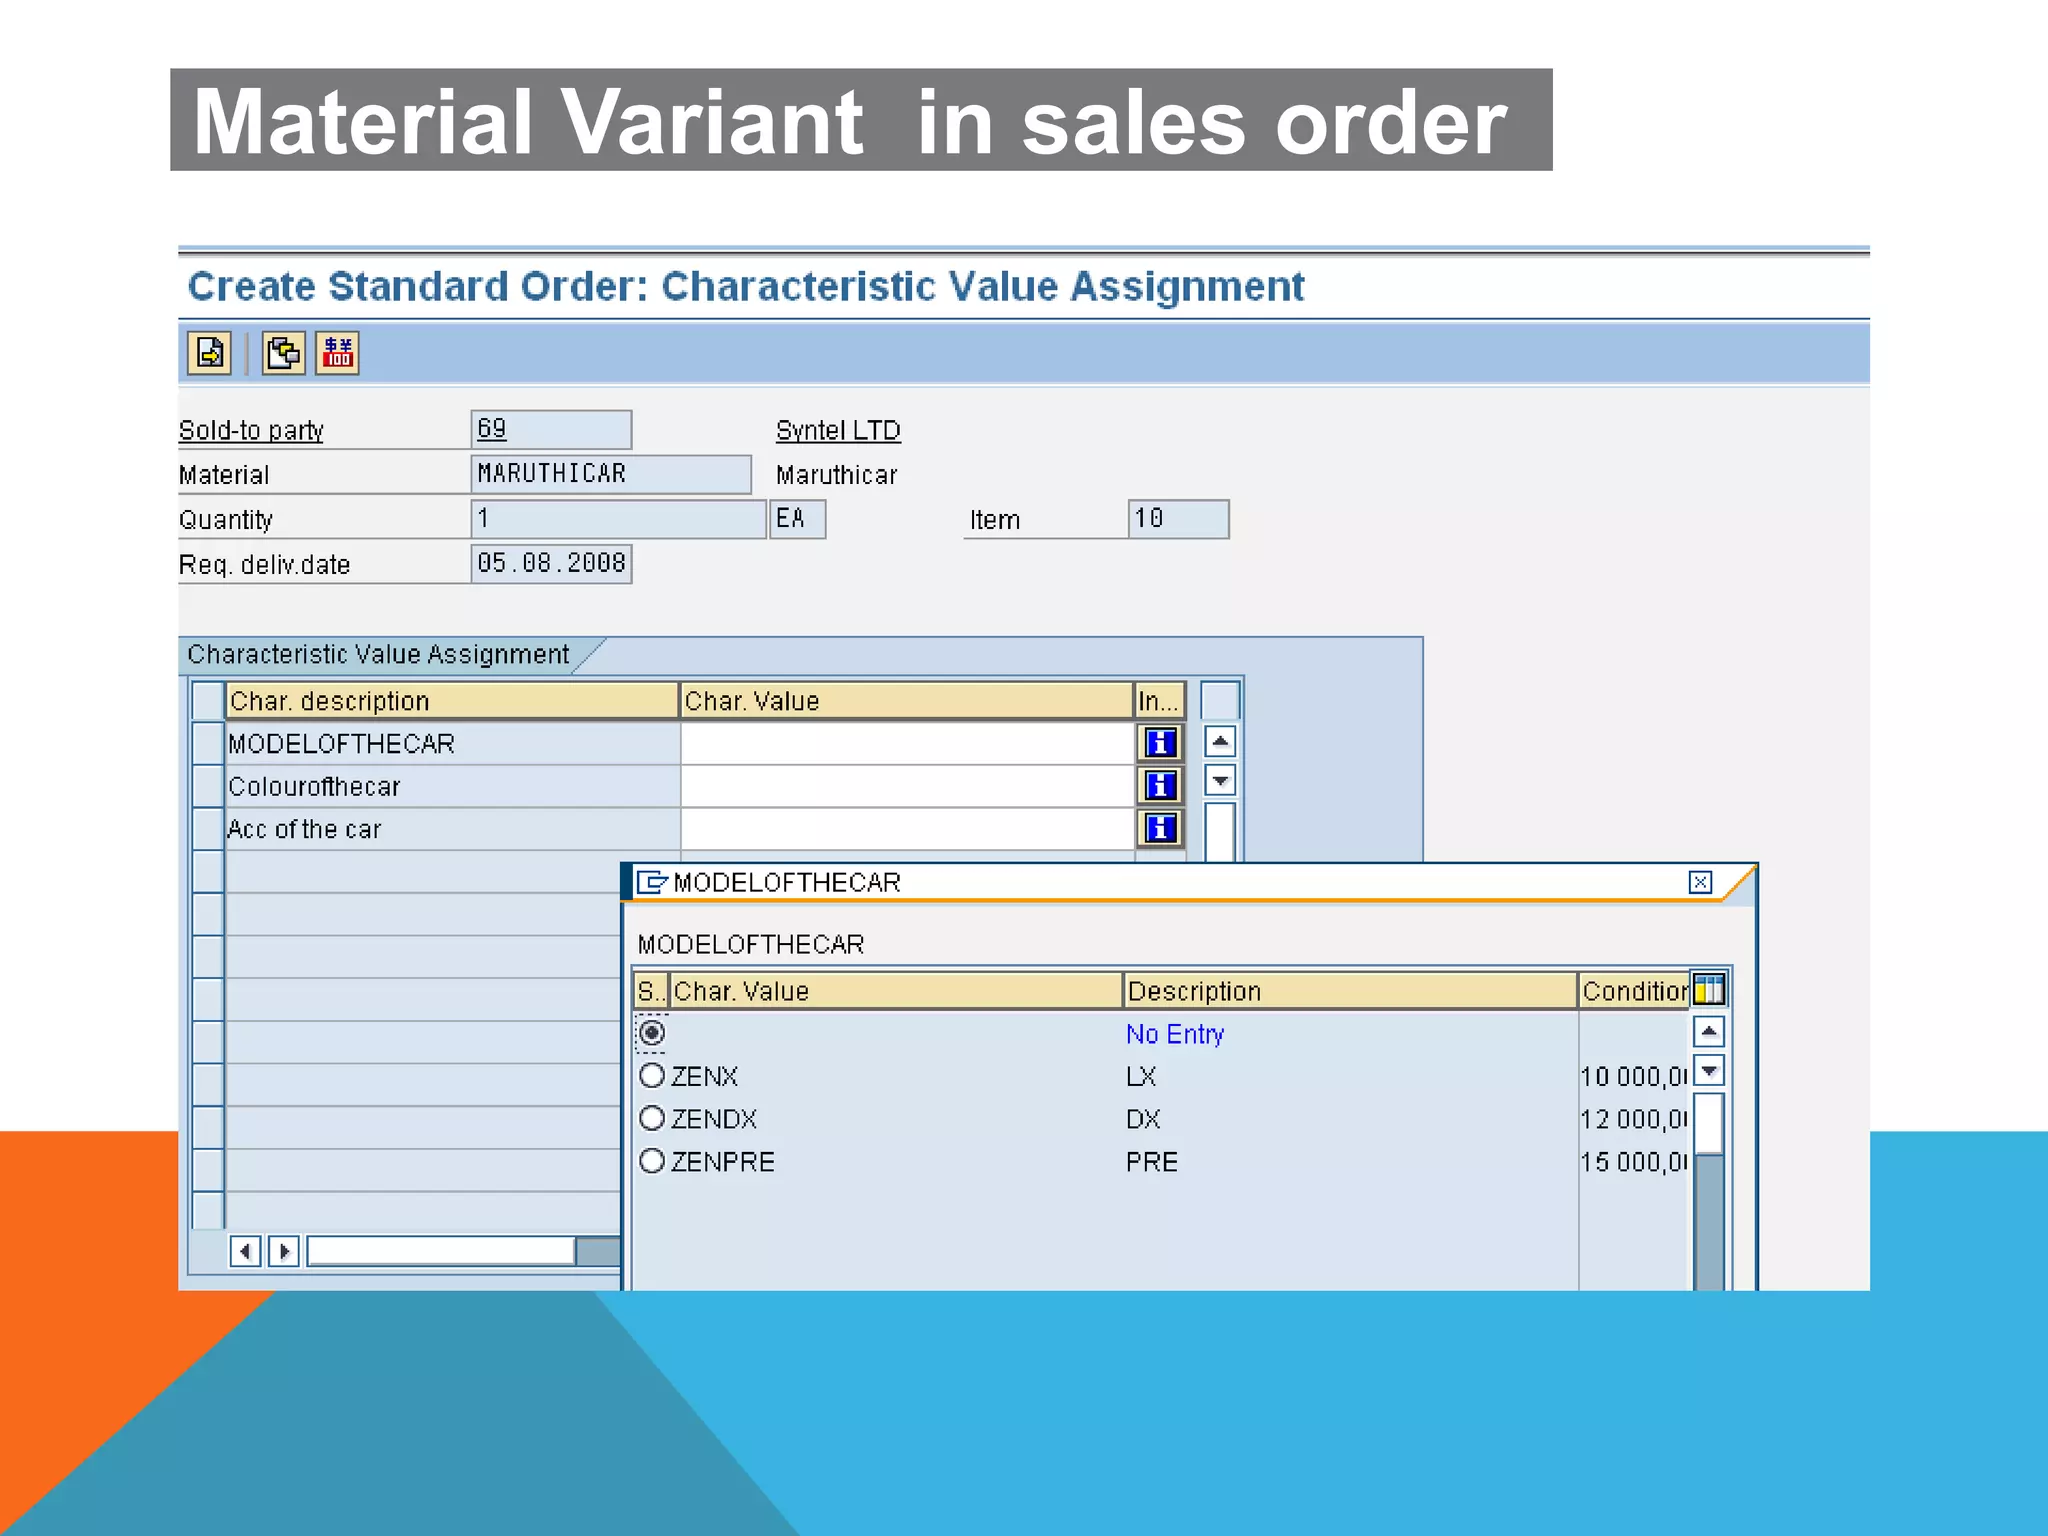This screenshot has width=2048, height=1536.
Task: Click the Sold-to party field 69
Action: coord(551,429)
